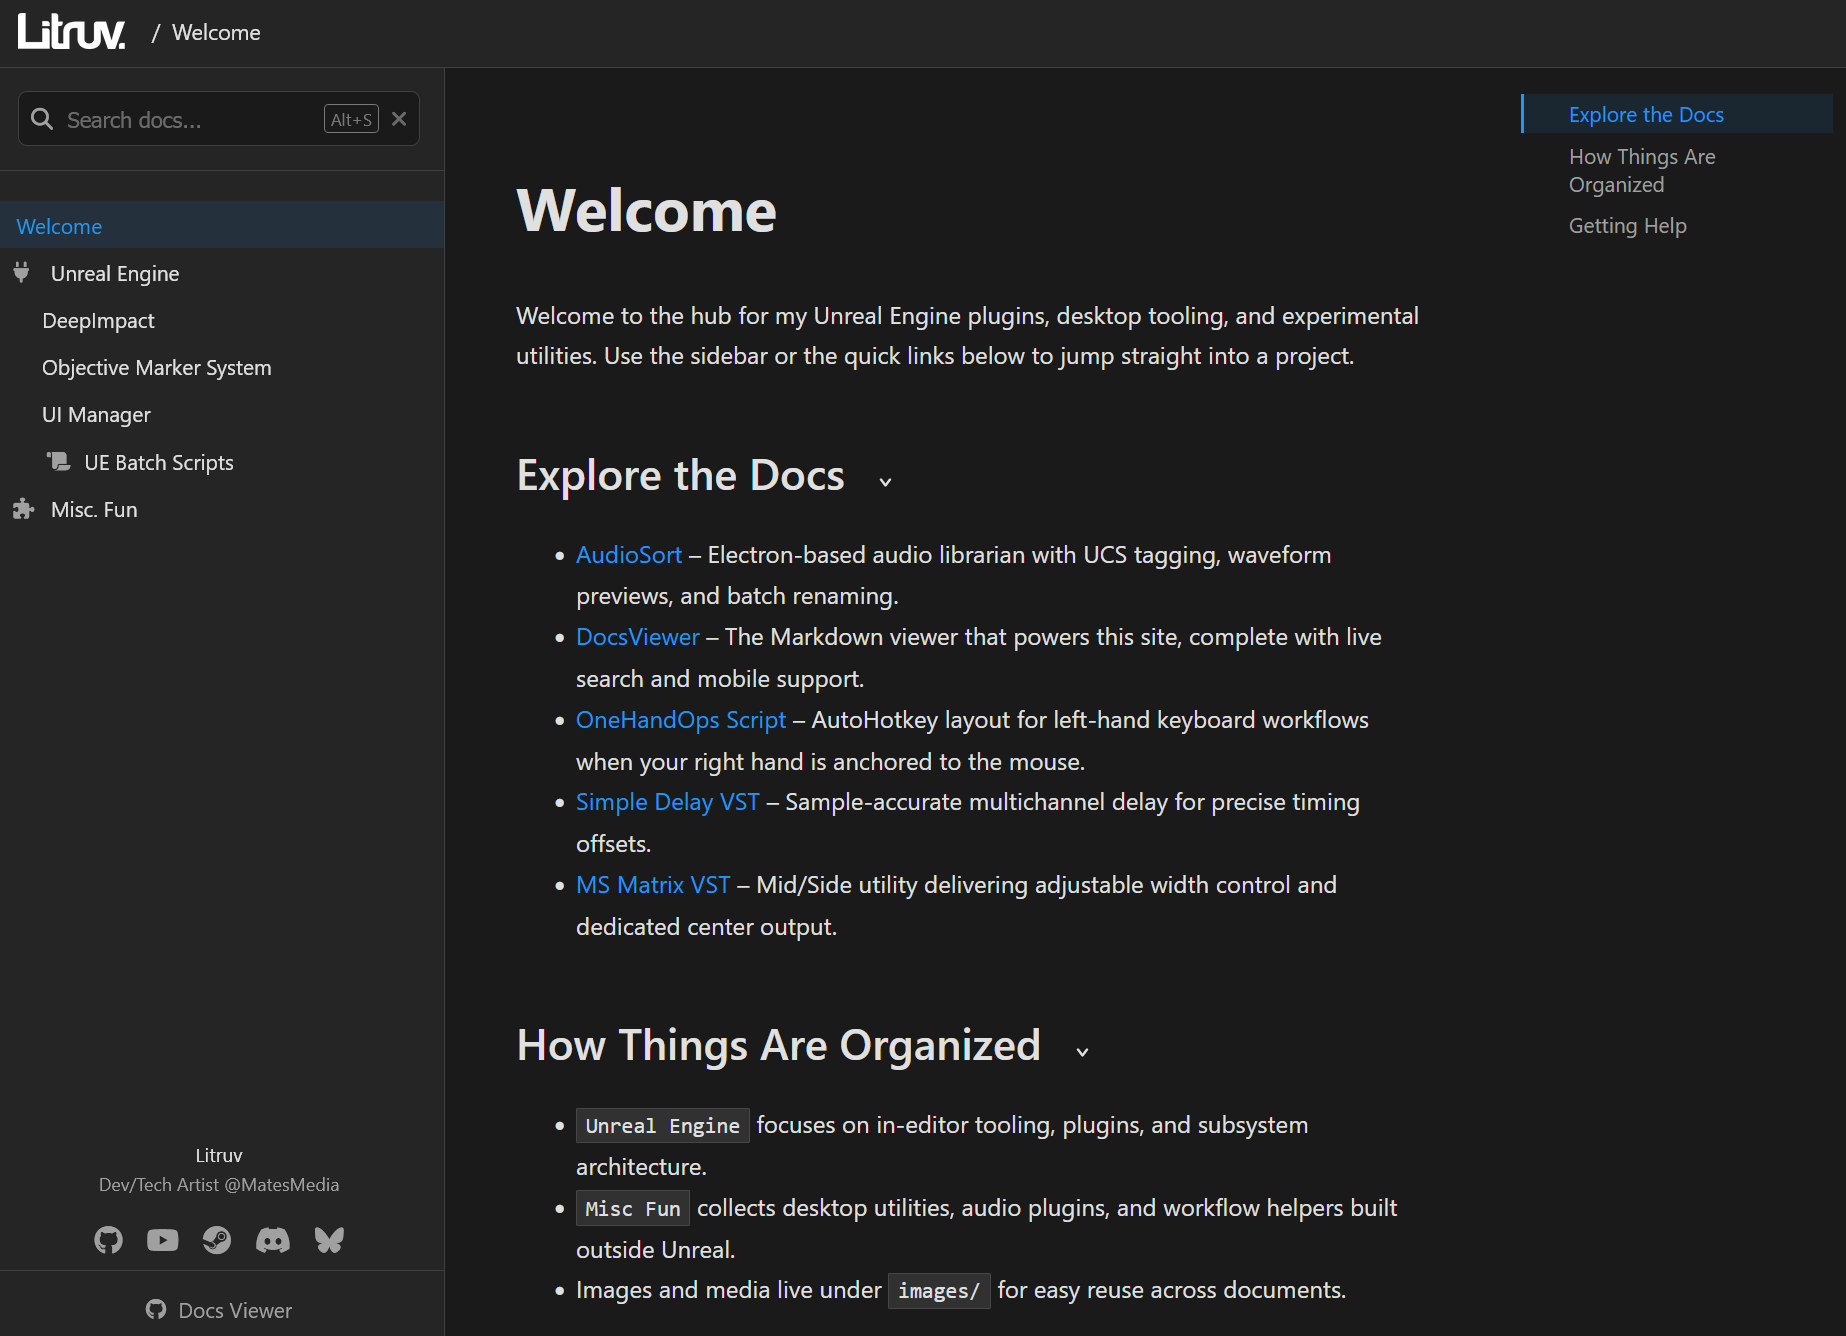The height and width of the screenshot is (1336, 1846).
Task: Open the GitHub profile icon
Action: (x=108, y=1240)
